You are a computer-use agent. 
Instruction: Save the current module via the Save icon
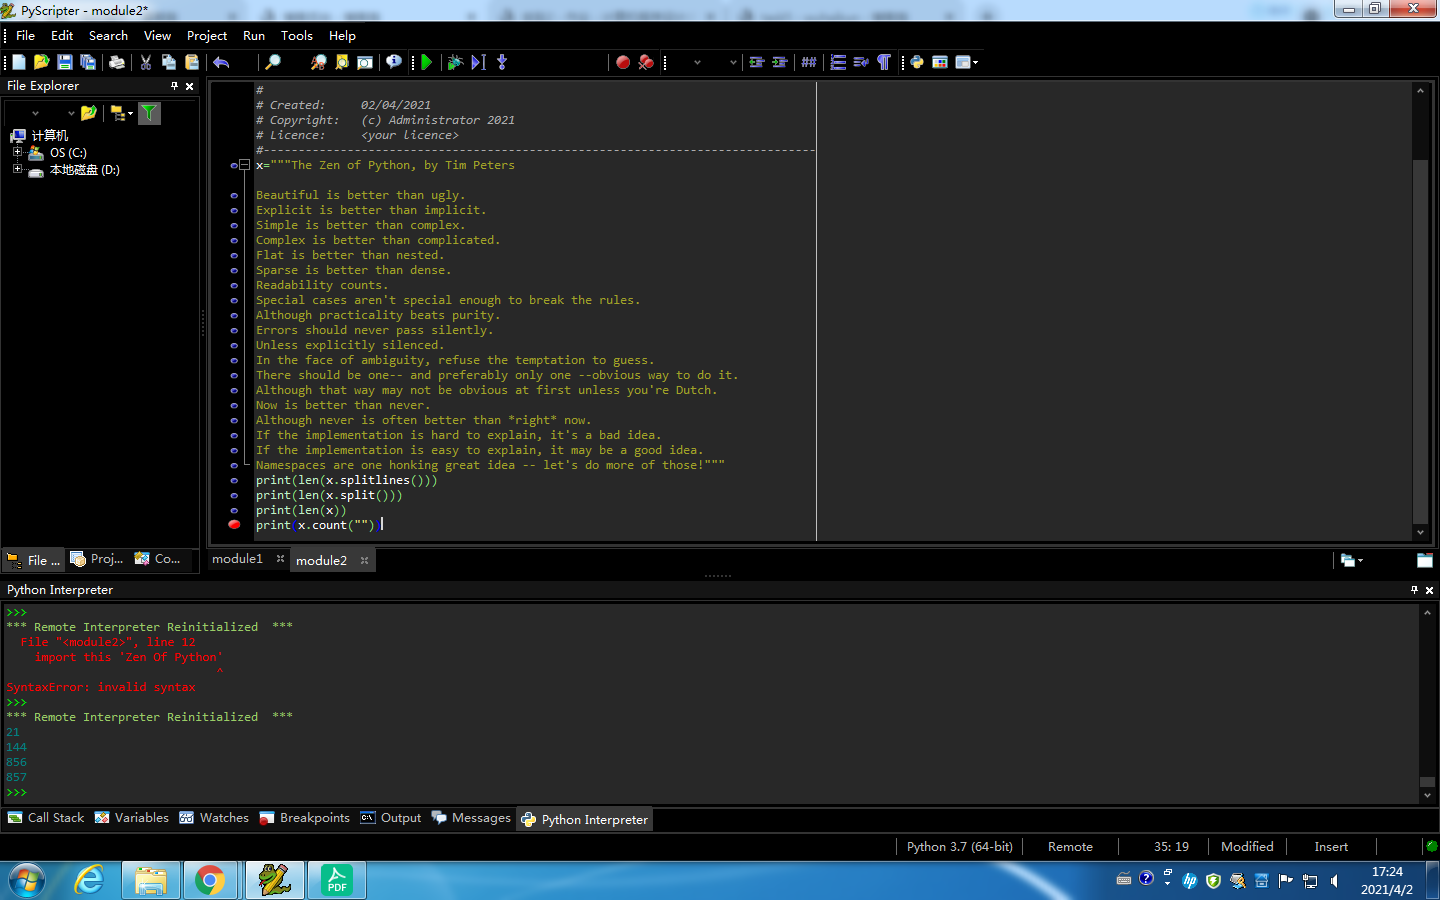(x=64, y=62)
